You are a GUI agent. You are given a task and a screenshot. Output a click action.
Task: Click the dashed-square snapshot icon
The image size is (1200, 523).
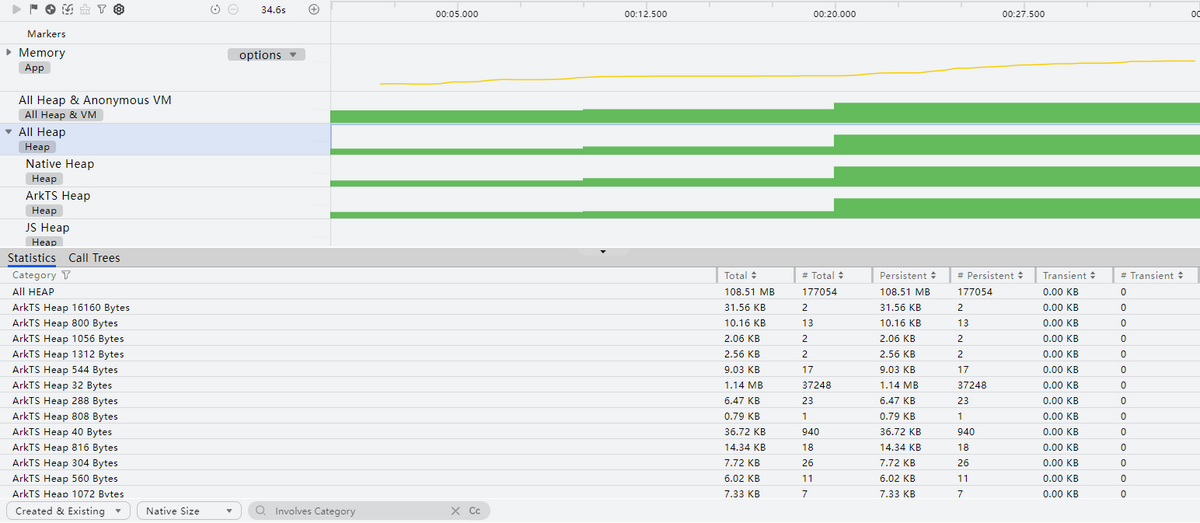click(67, 9)
